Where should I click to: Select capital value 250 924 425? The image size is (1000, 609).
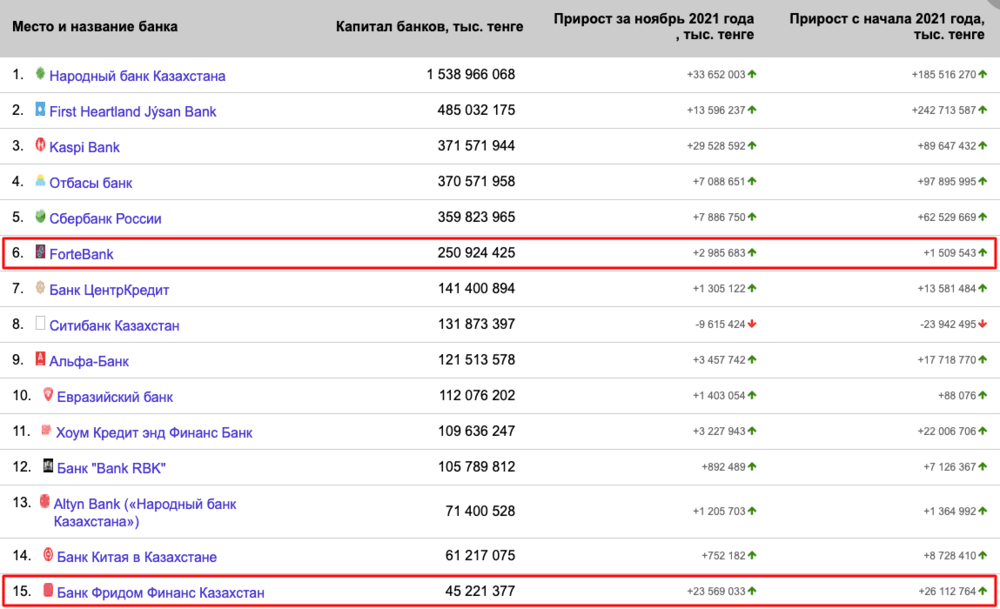click(476, 253)
